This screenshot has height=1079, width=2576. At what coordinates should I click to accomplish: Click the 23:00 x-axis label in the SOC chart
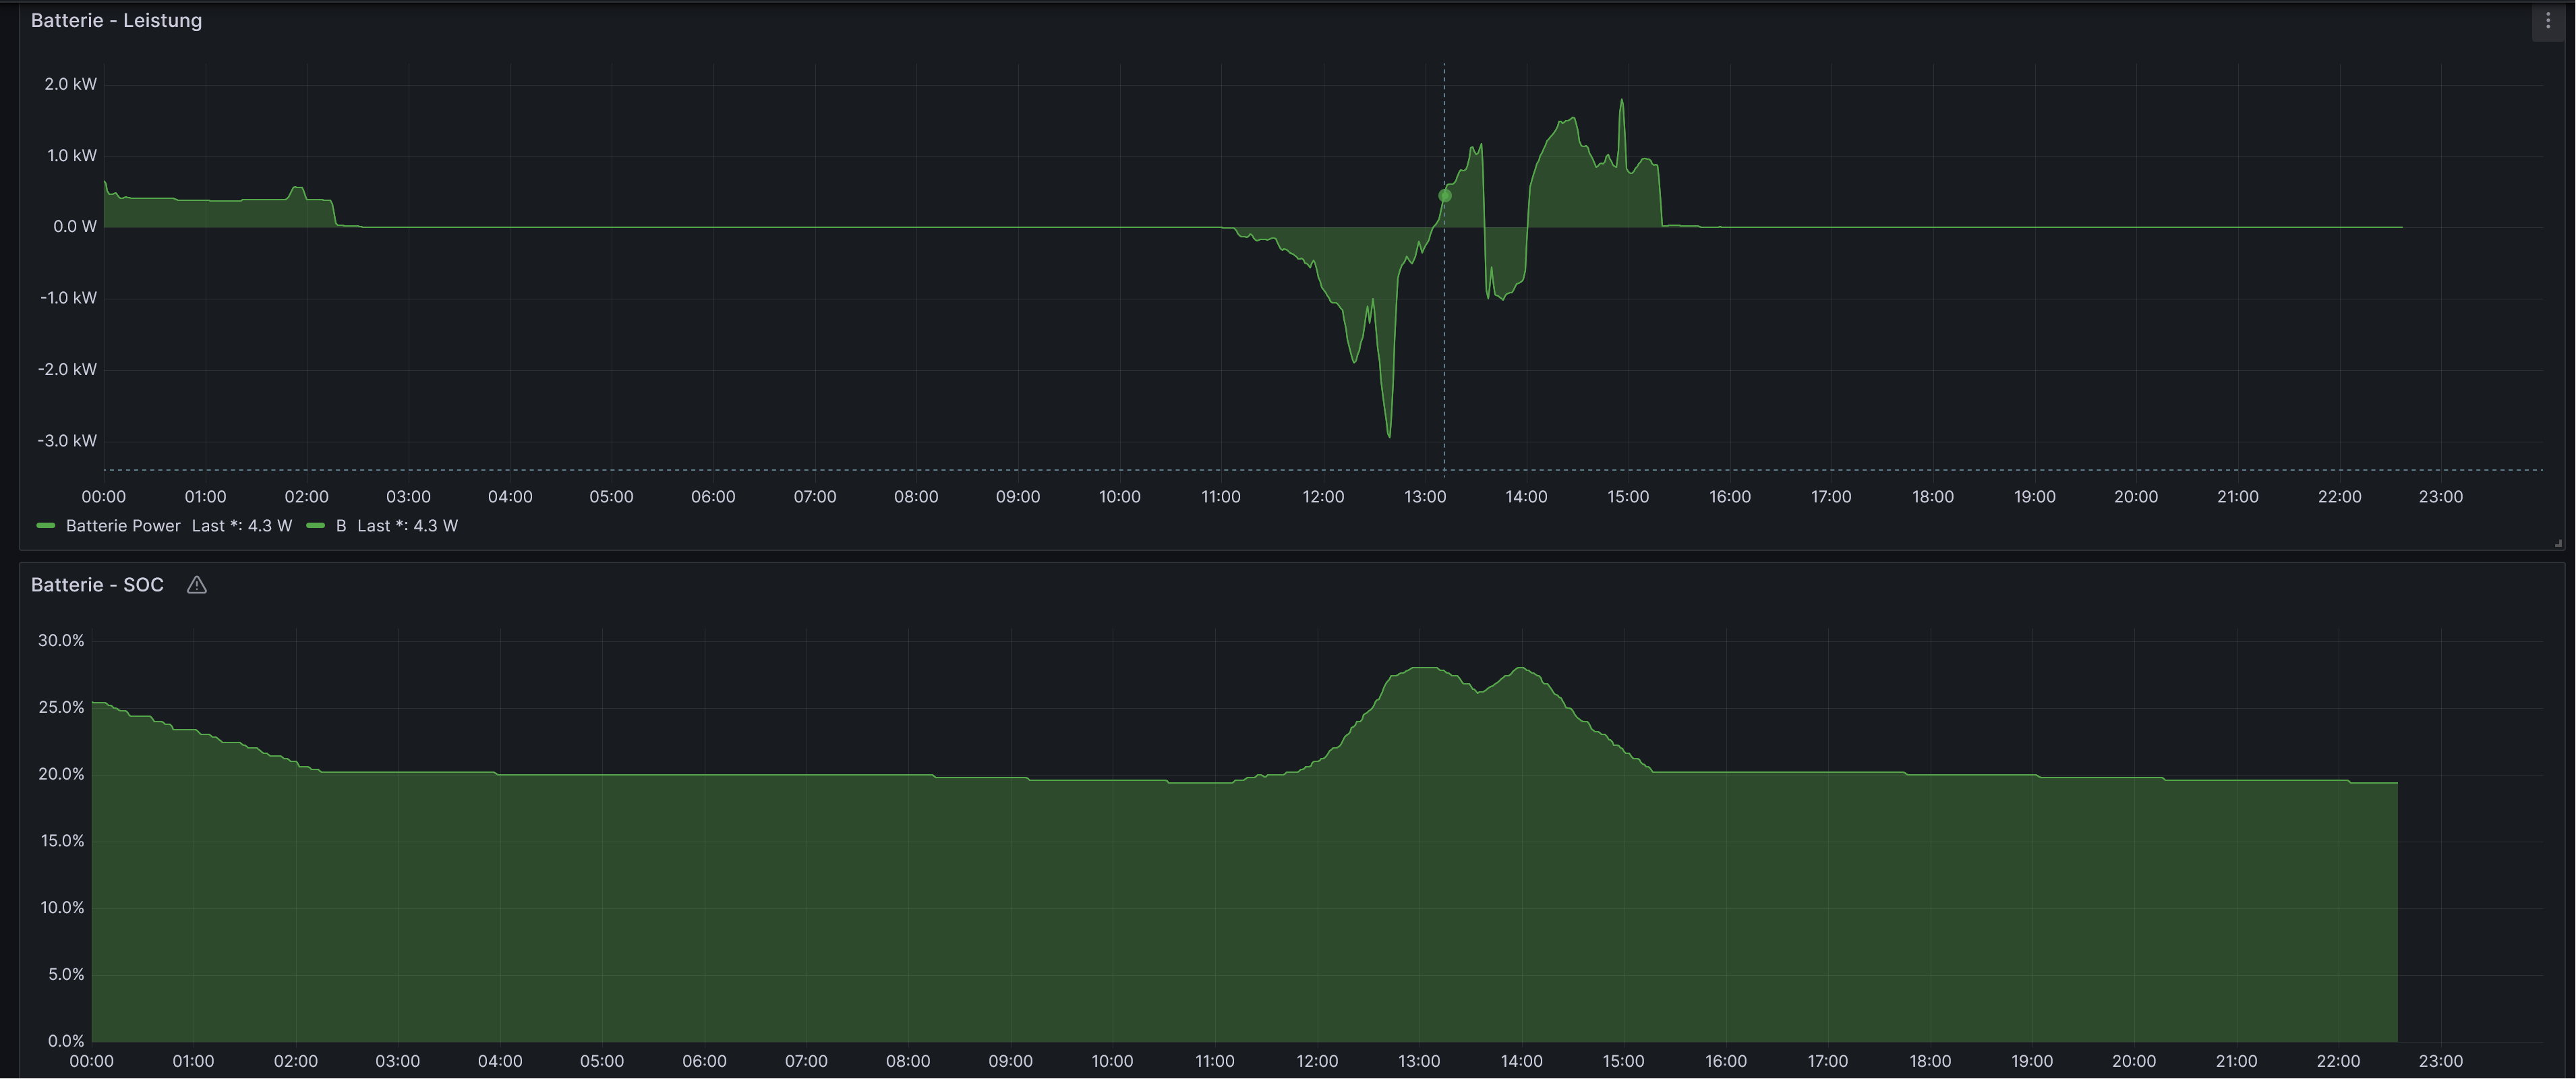2440,1061
